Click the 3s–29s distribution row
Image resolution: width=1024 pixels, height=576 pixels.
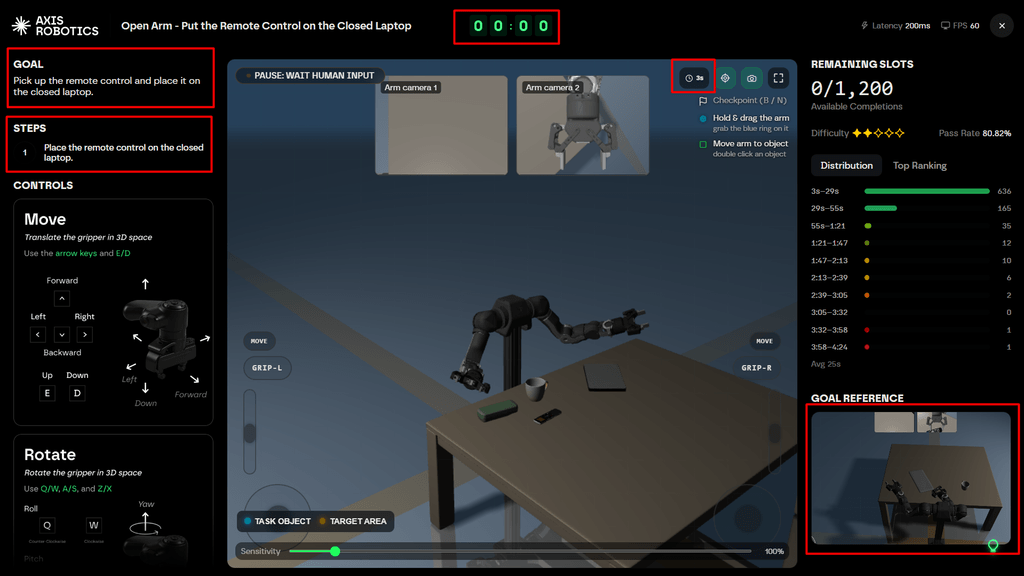911,191
